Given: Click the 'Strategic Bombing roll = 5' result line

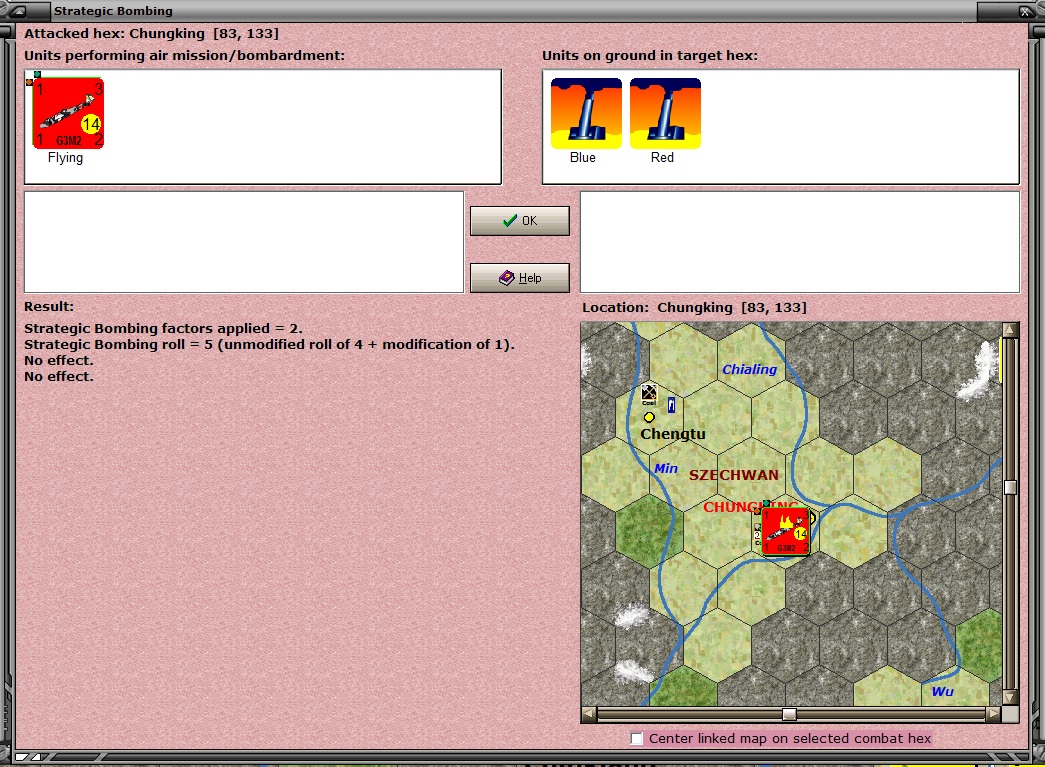Looking at the screenshot, I should coord(269,345).
